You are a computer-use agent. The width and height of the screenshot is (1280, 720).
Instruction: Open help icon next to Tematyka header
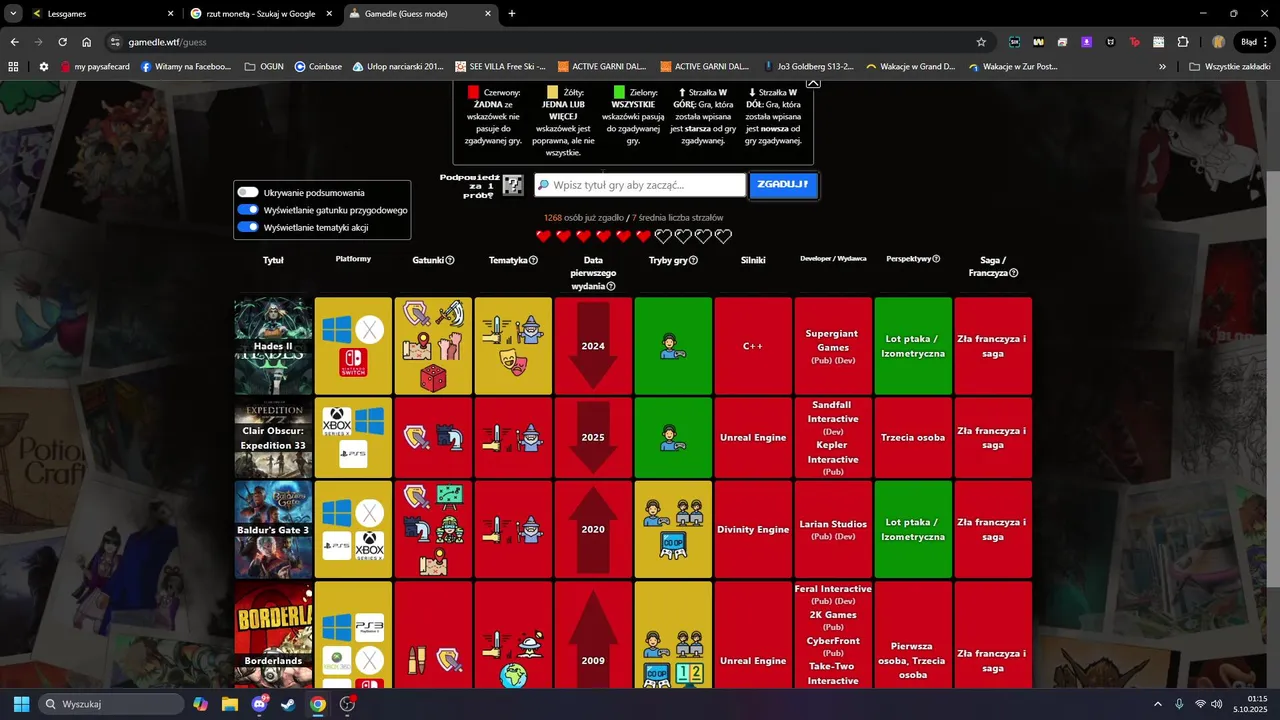point(533,260)
